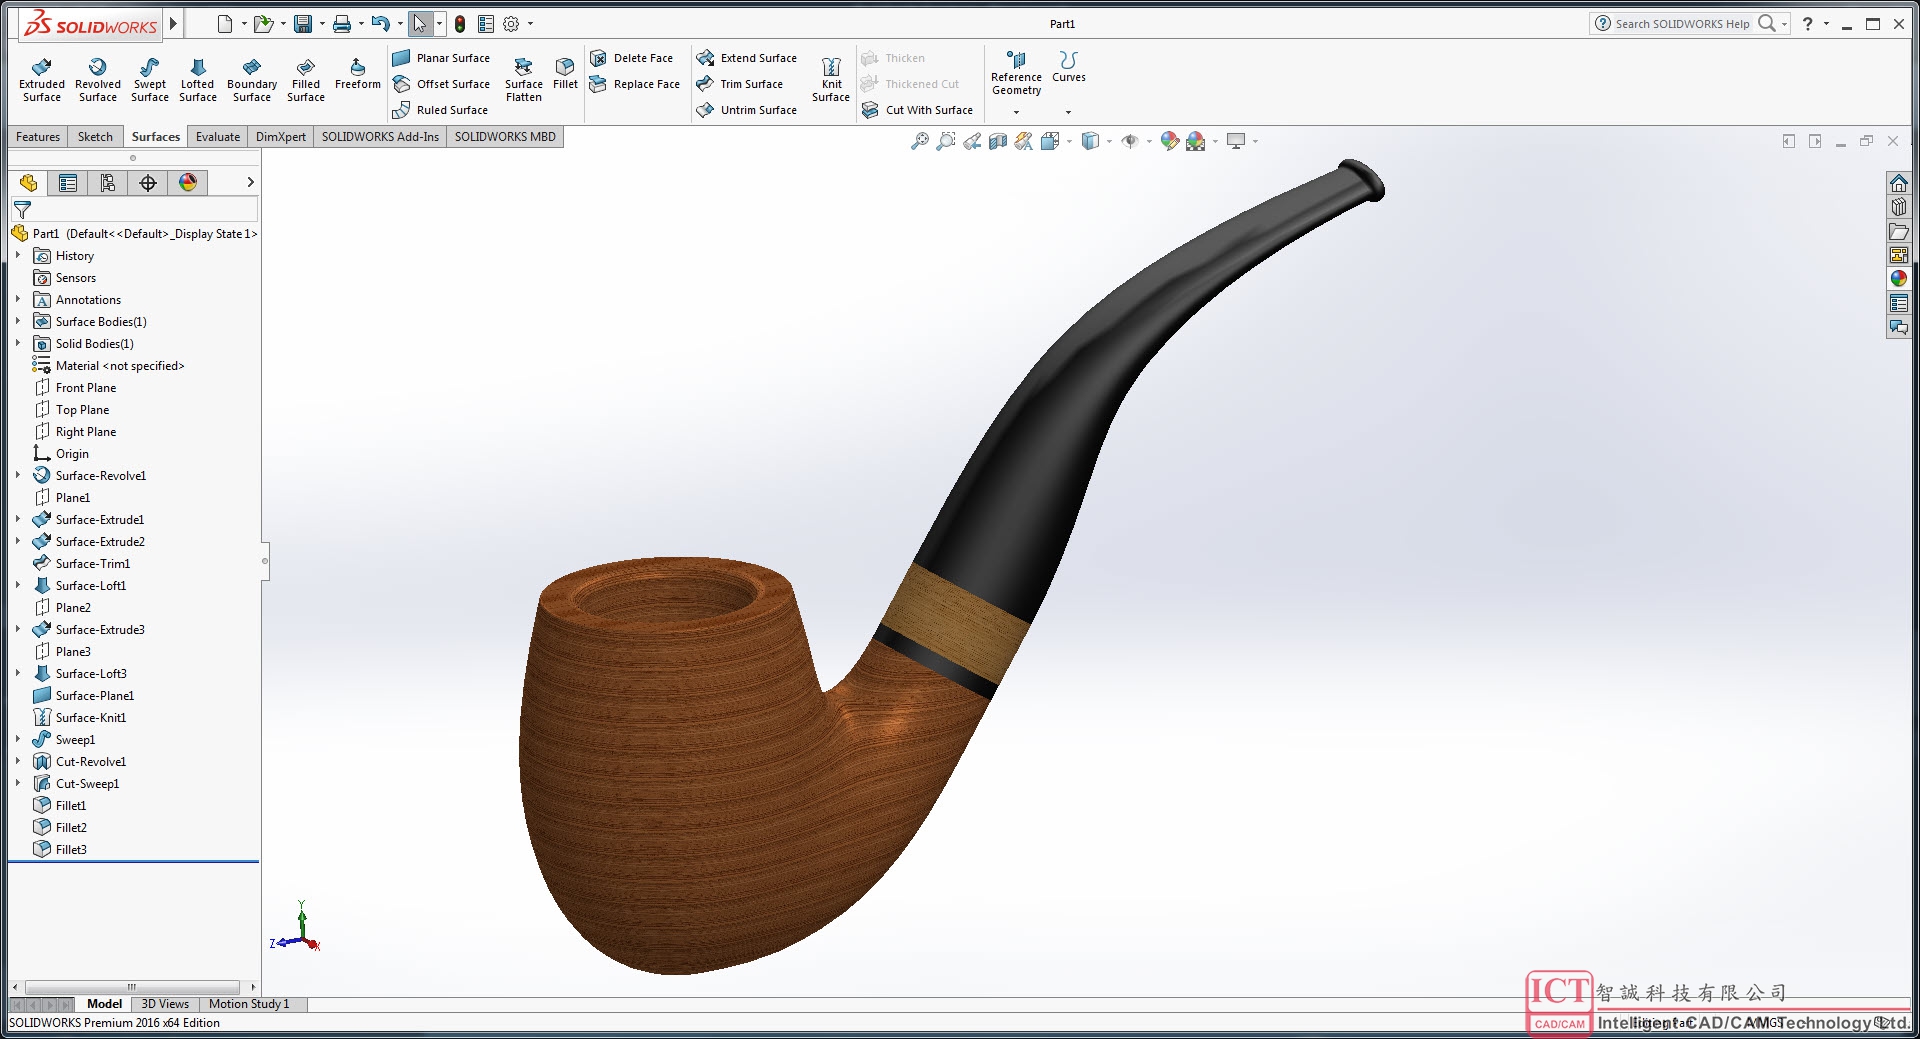
Task: Expand the Cut-Revolve1 feature
Action: (x=18, y=762)
